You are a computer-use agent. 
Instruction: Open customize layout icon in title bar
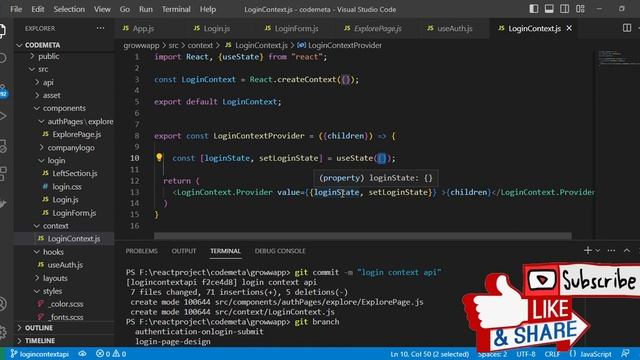point(580,9)
